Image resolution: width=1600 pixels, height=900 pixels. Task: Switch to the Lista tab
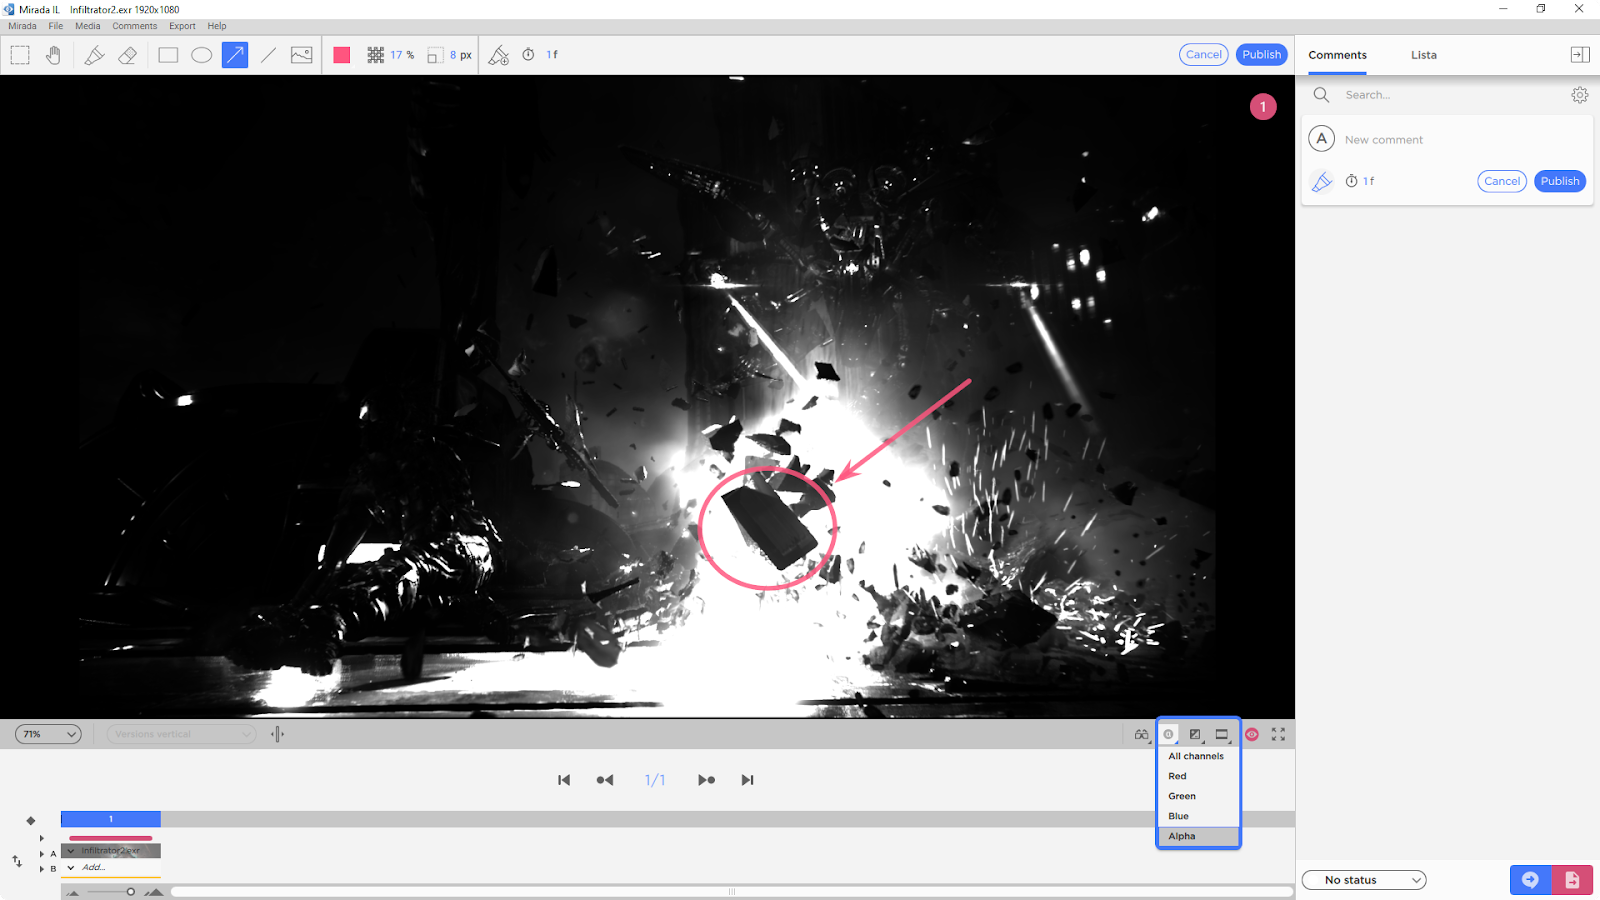pyautogui.click(x=1424, y=55)
